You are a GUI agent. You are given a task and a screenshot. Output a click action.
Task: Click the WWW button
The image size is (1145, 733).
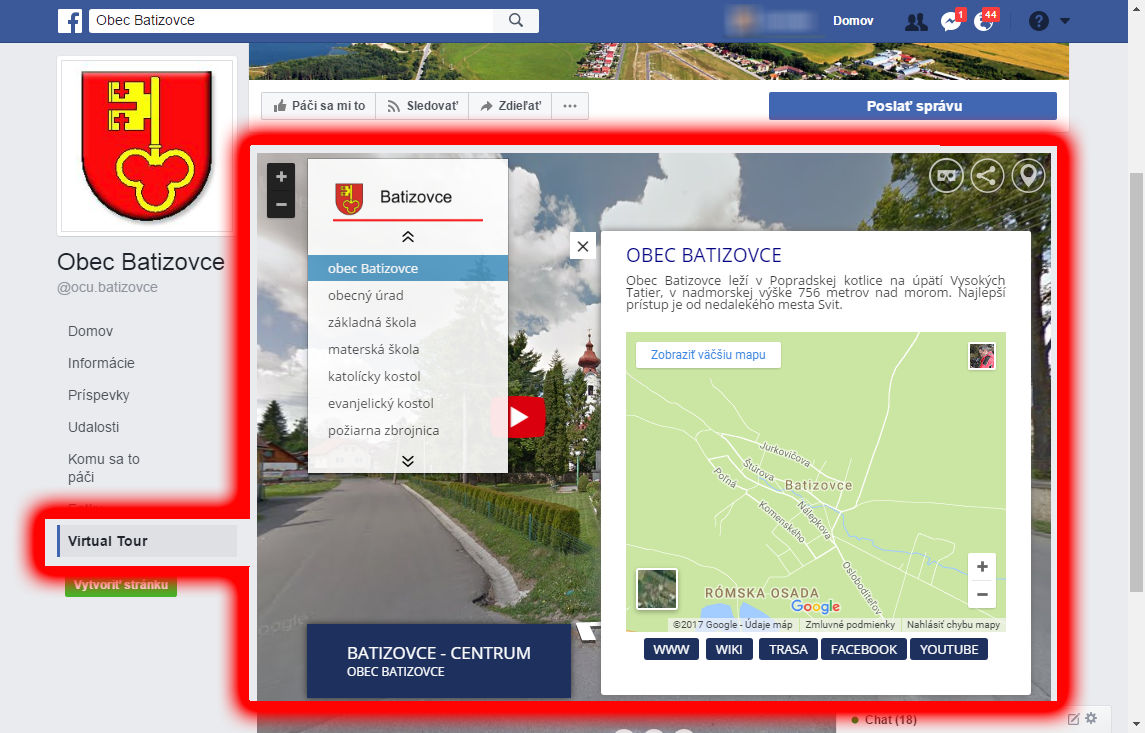tap(671, 649)
